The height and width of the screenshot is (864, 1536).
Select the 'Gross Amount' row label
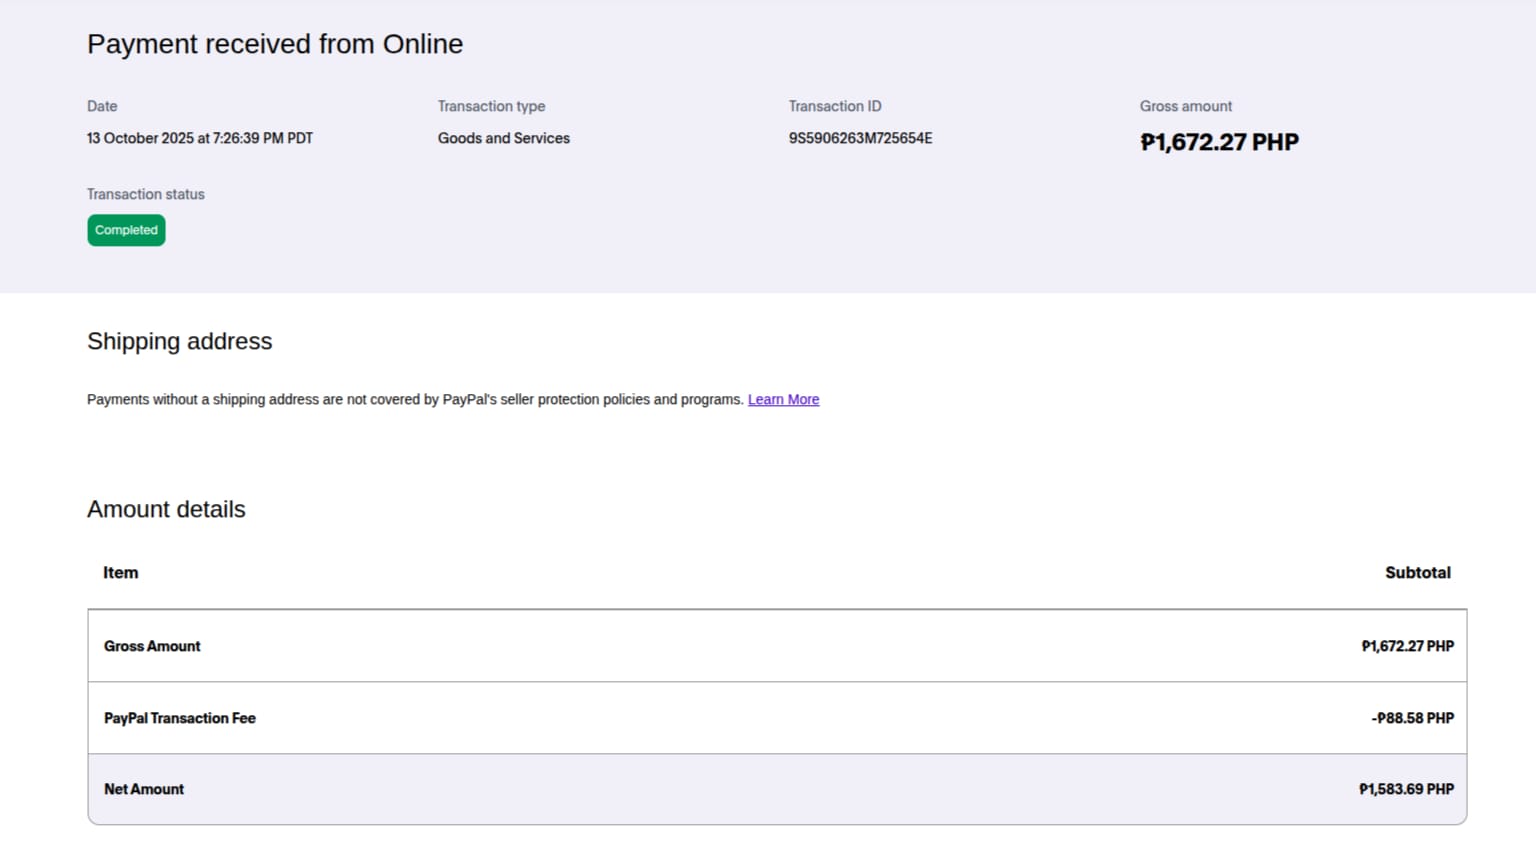[152, 646]
